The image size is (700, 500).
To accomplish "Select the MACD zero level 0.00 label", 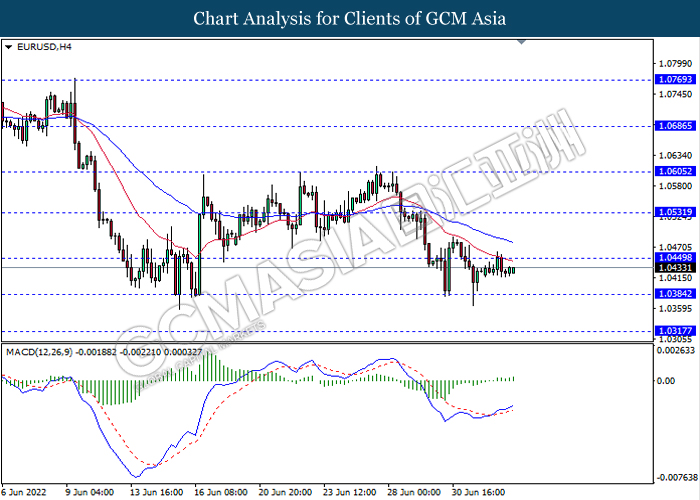I will pyautogui.click(x=666, y=381).
